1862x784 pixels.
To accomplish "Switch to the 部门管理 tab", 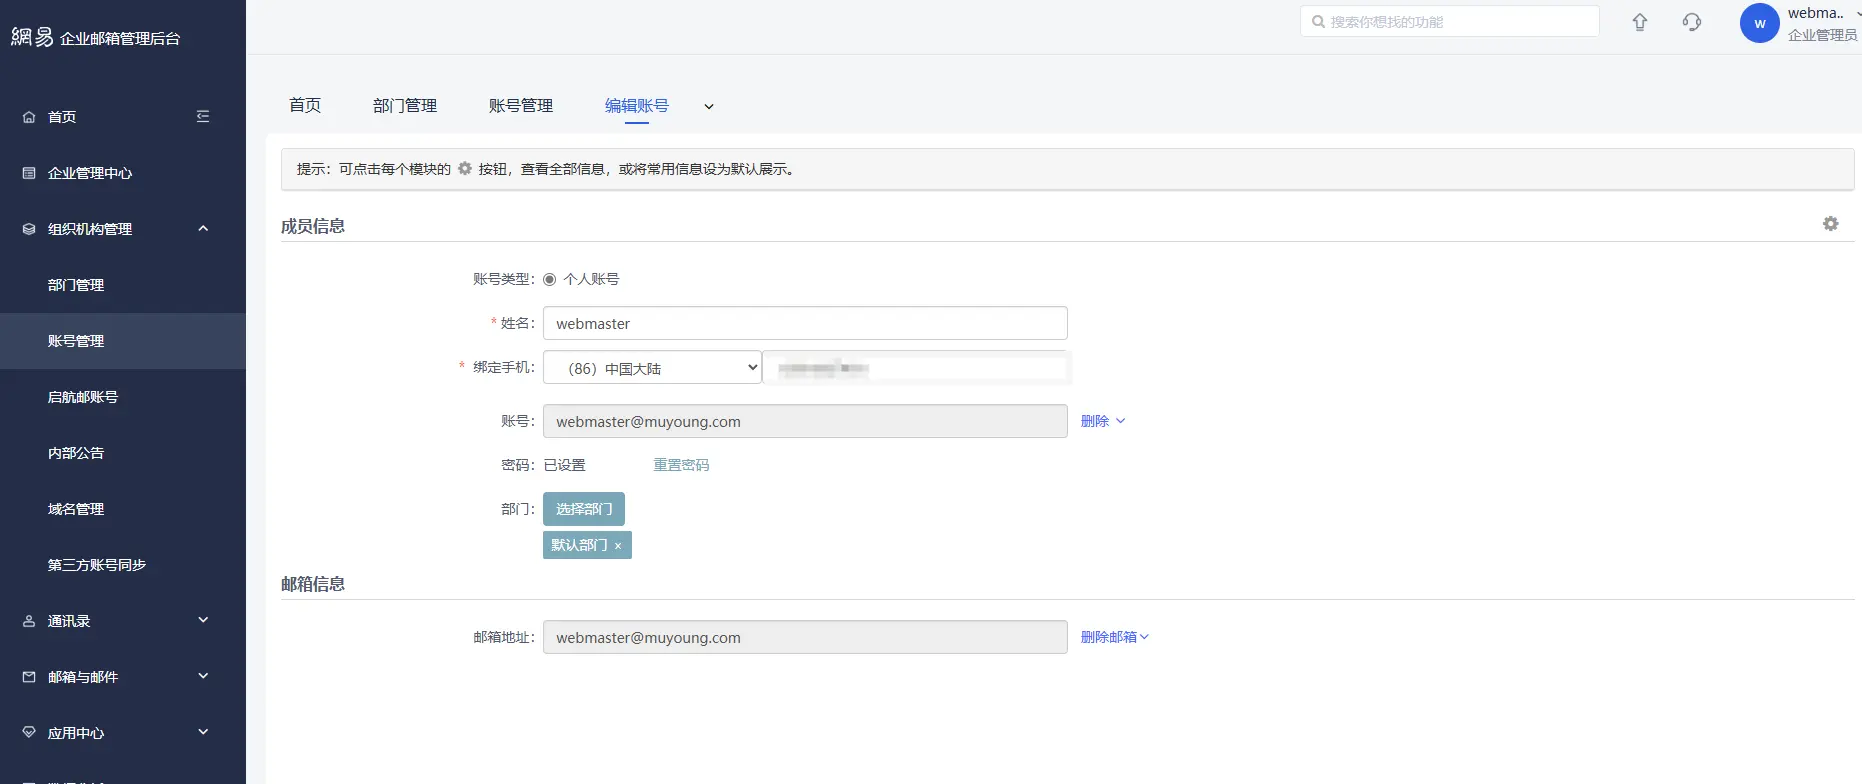I will point(405,106).
